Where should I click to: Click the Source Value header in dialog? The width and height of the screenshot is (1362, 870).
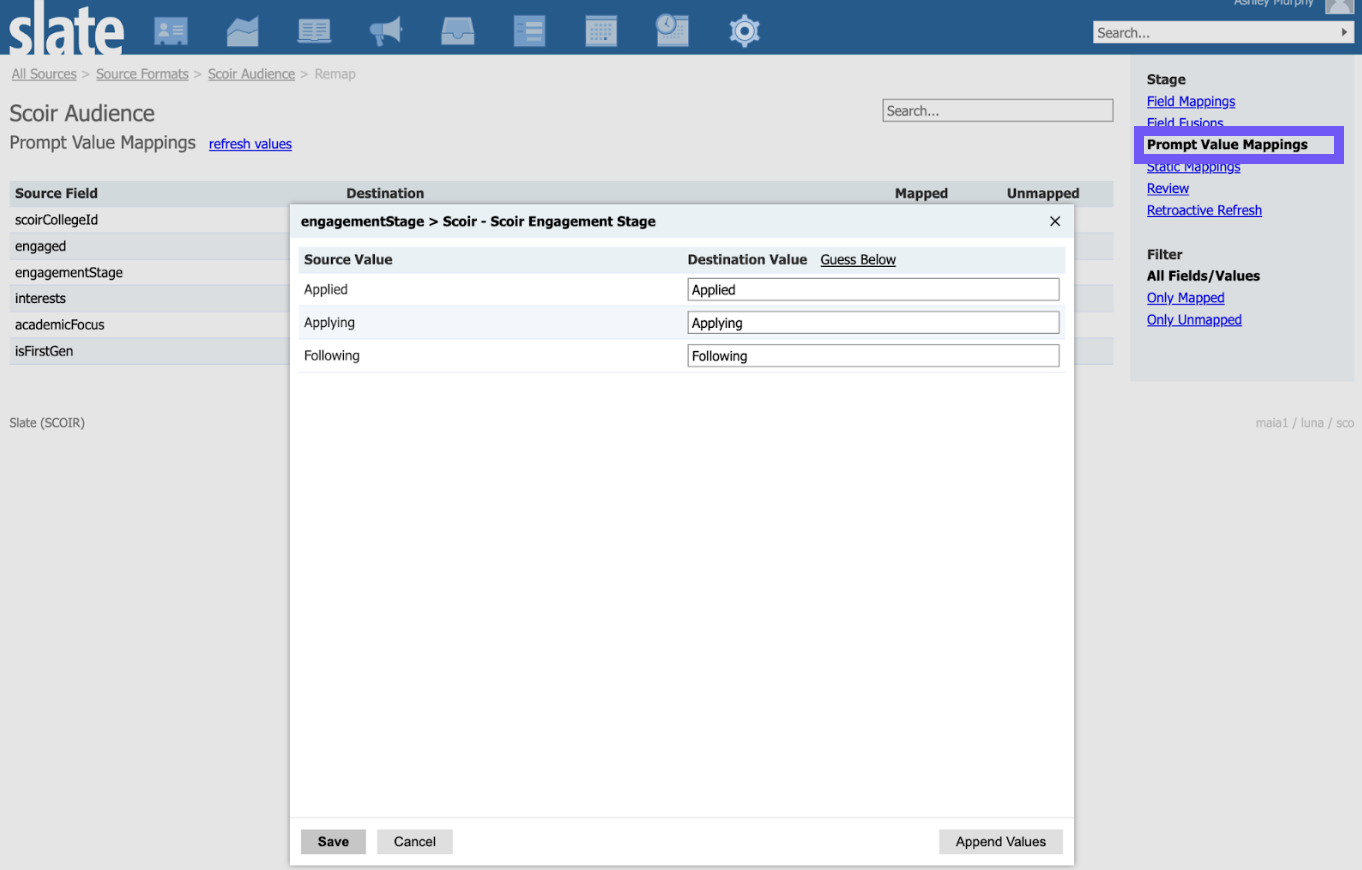pyautogui.click(x=348, y=259)
